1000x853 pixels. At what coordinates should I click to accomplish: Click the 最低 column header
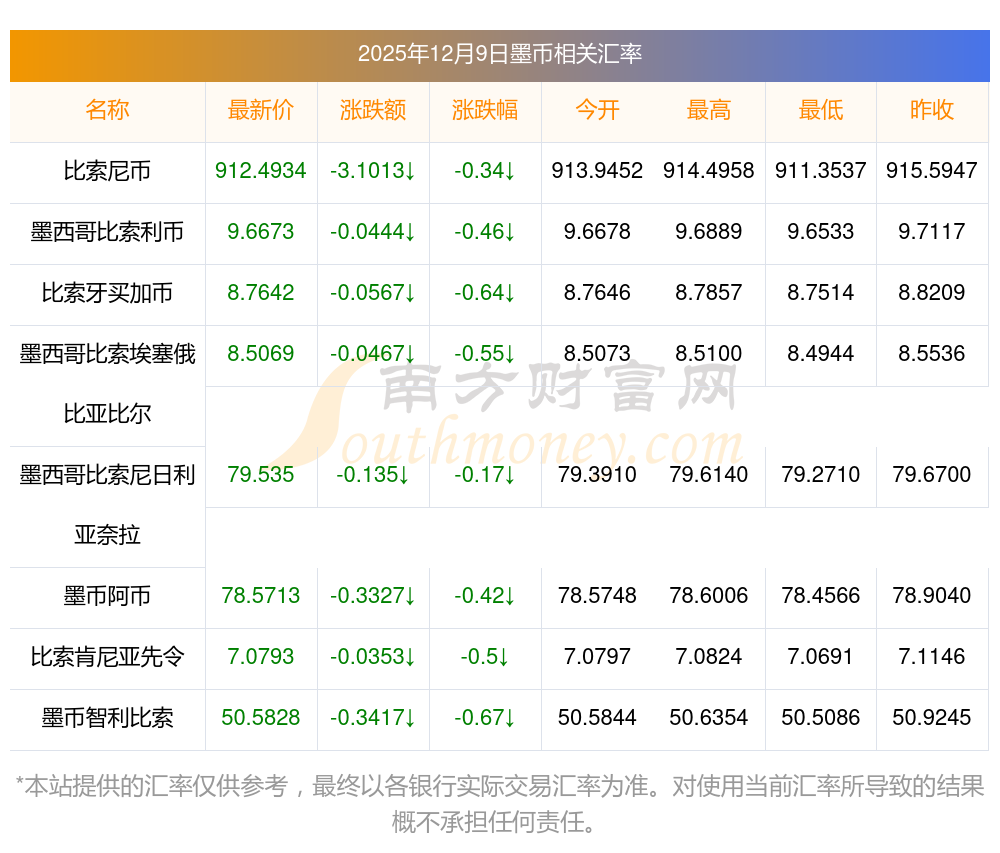click(x=821, y=110)
